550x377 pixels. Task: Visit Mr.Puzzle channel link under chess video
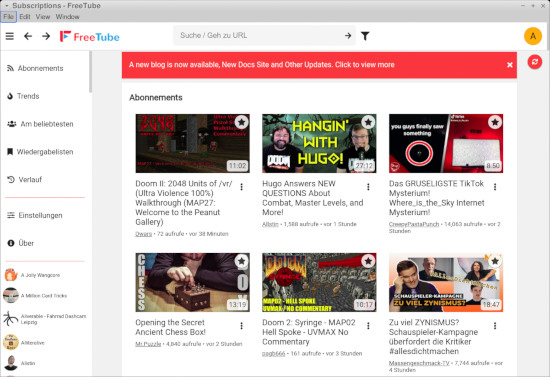[x=148, y=344]
